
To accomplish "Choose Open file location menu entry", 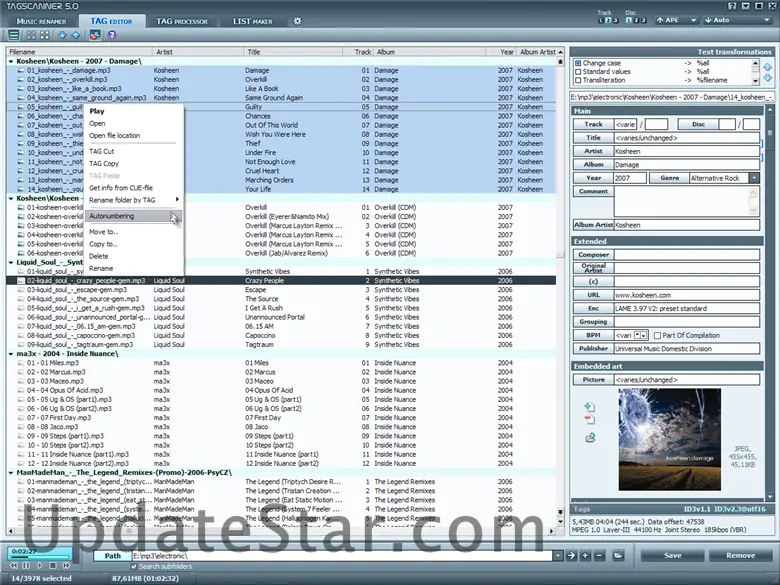I will pos(134,135).
